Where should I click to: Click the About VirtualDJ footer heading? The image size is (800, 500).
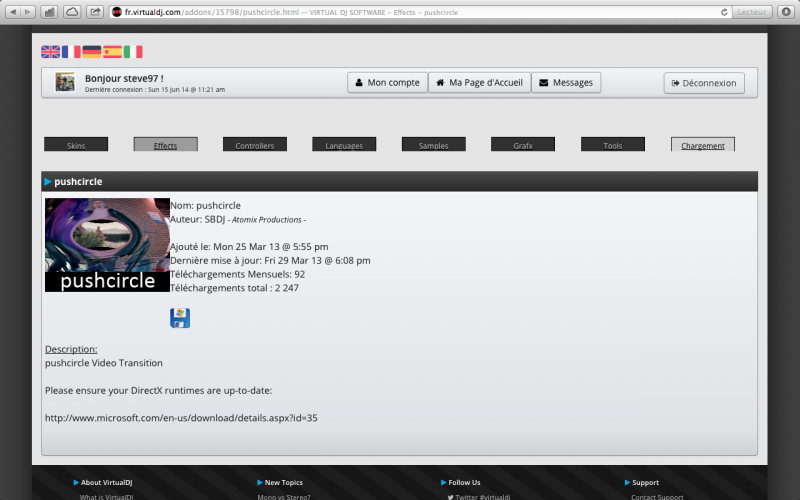(x=106, y=483)
